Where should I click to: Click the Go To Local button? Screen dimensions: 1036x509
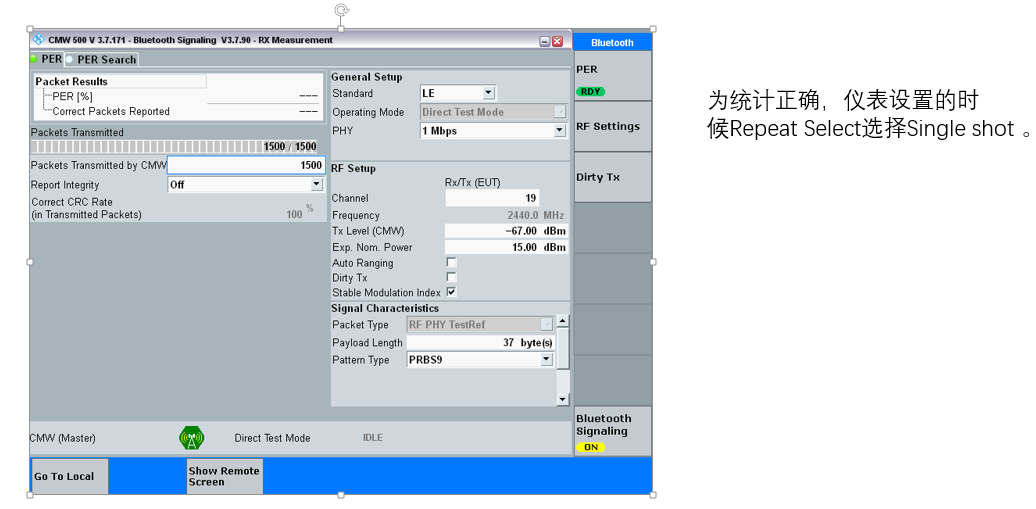(69, 476)
